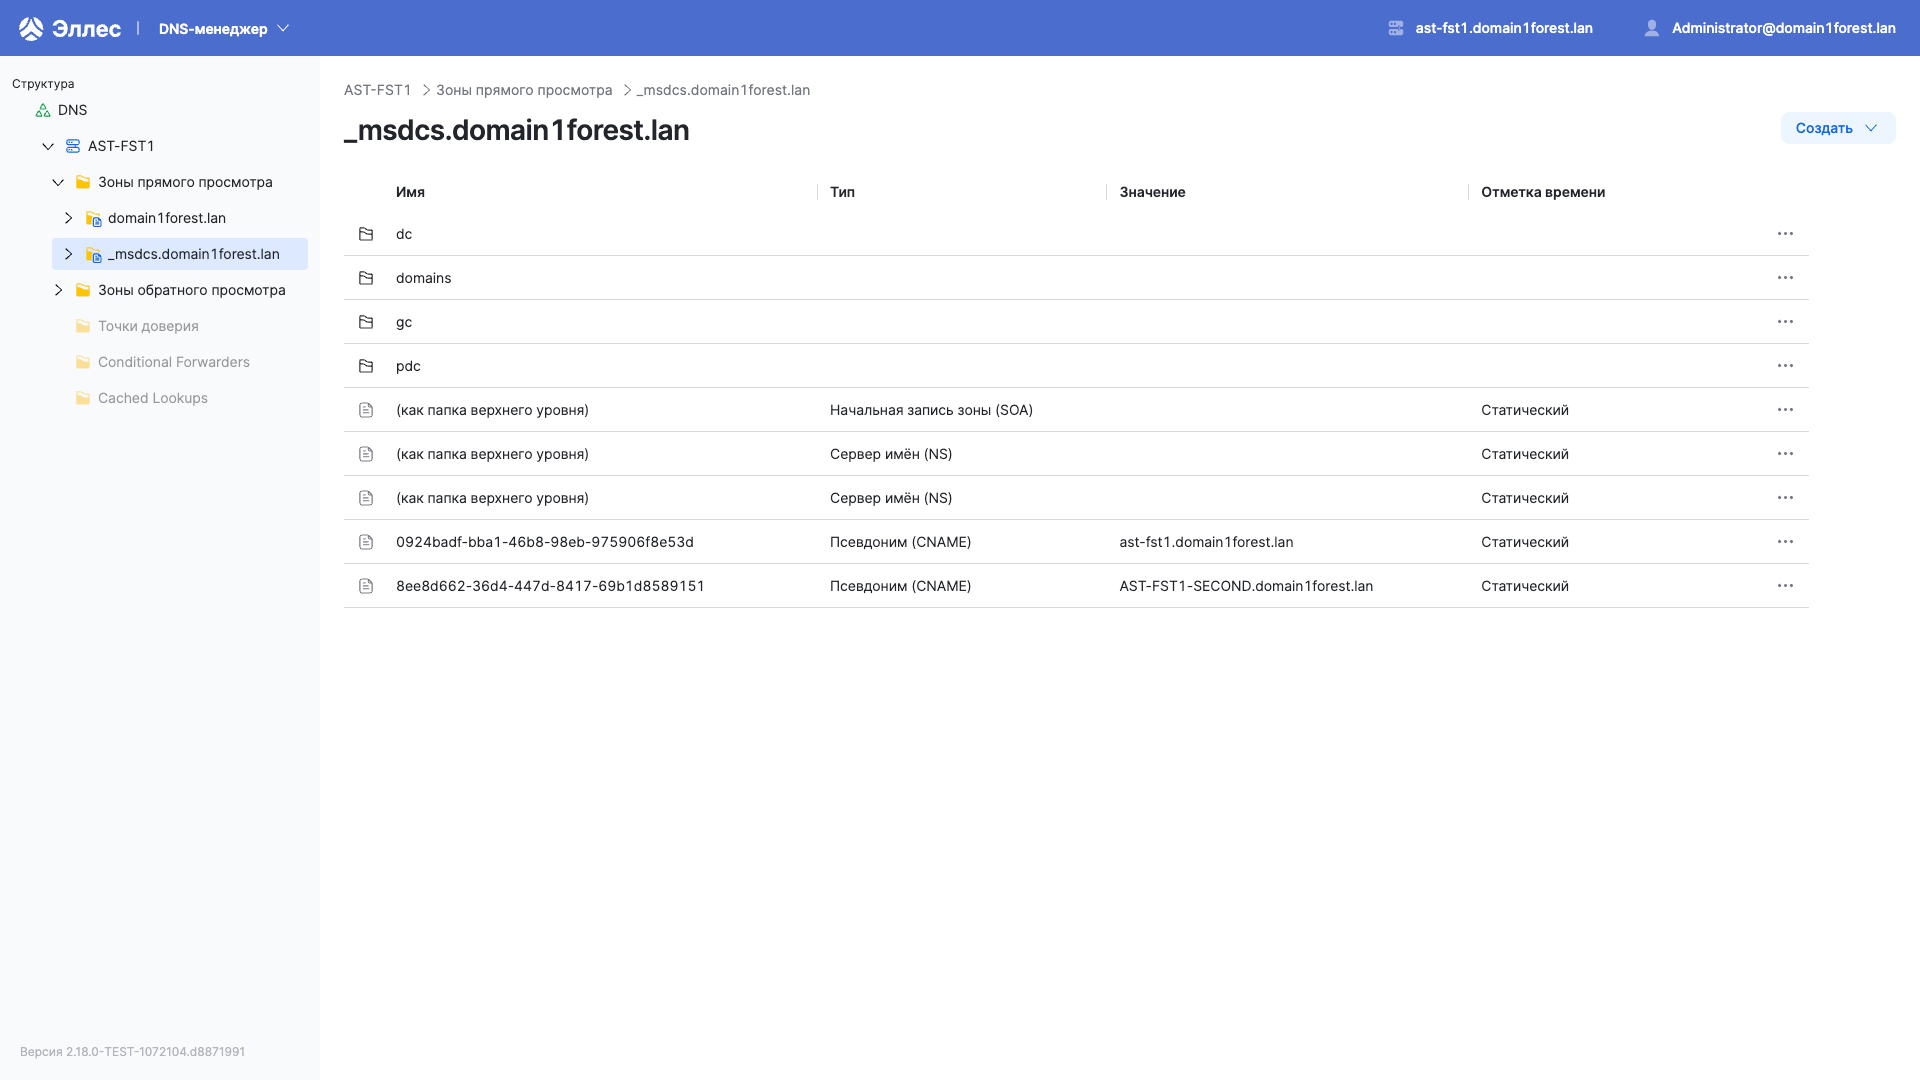Click the record icon on the SOA row
Image resolution: width=1920 pixels, height=1080 pixels.
pos(366,410)
